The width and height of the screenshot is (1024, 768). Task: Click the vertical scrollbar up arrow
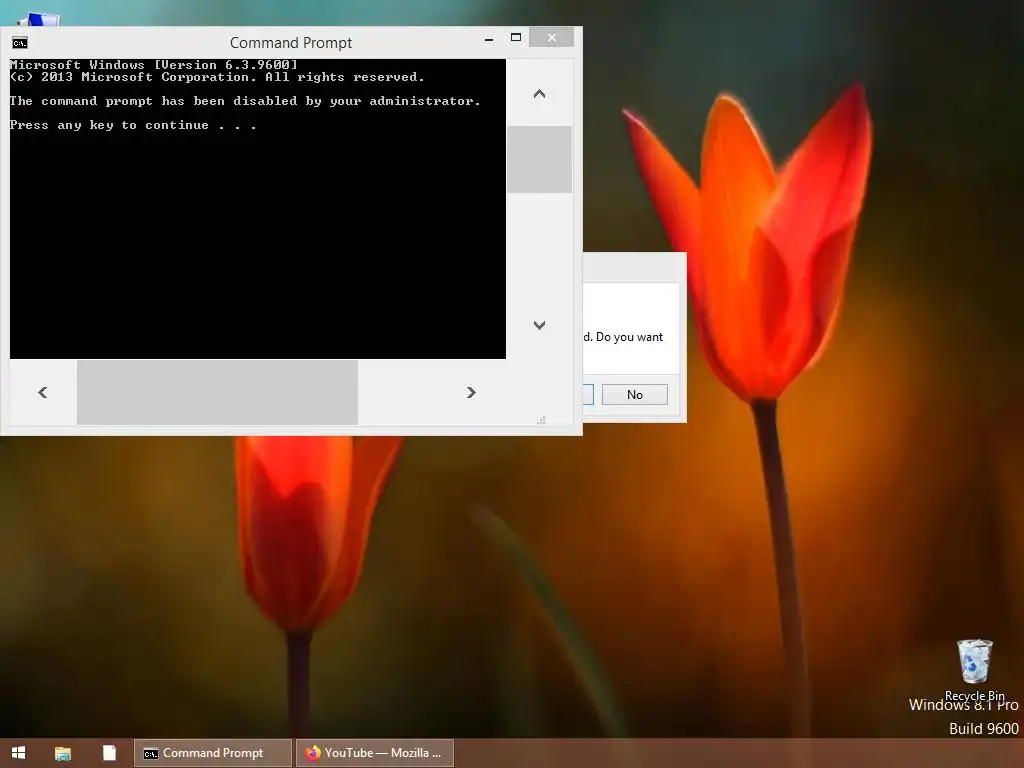(539, 93)
